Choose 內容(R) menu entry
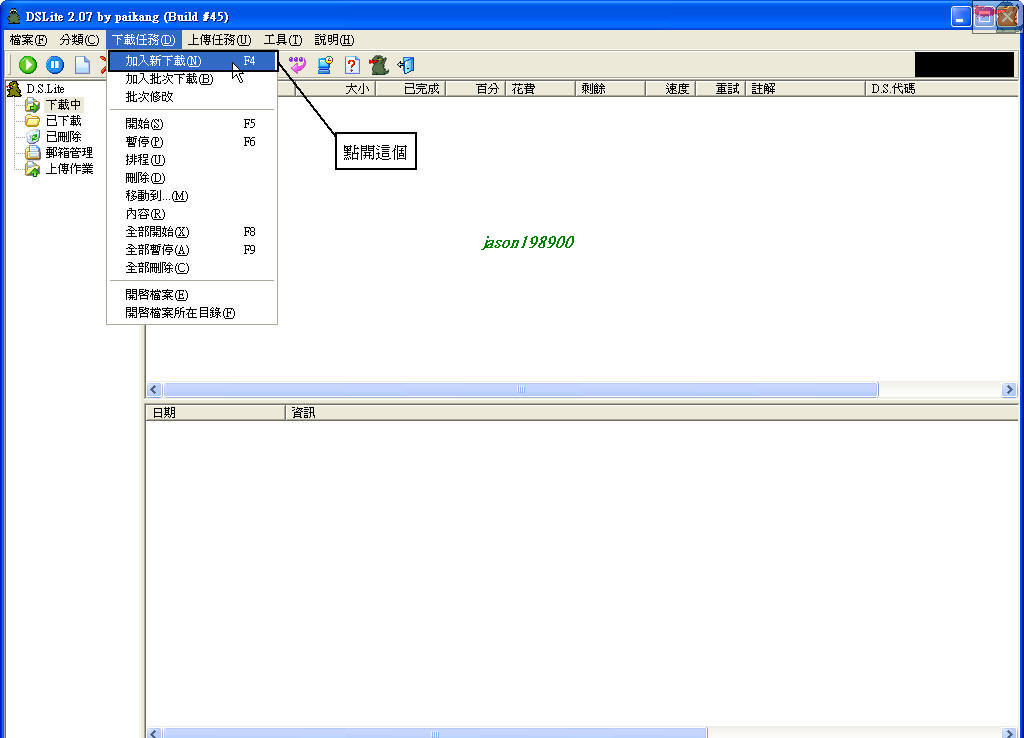1024x738 pixels. pos(193,214)
